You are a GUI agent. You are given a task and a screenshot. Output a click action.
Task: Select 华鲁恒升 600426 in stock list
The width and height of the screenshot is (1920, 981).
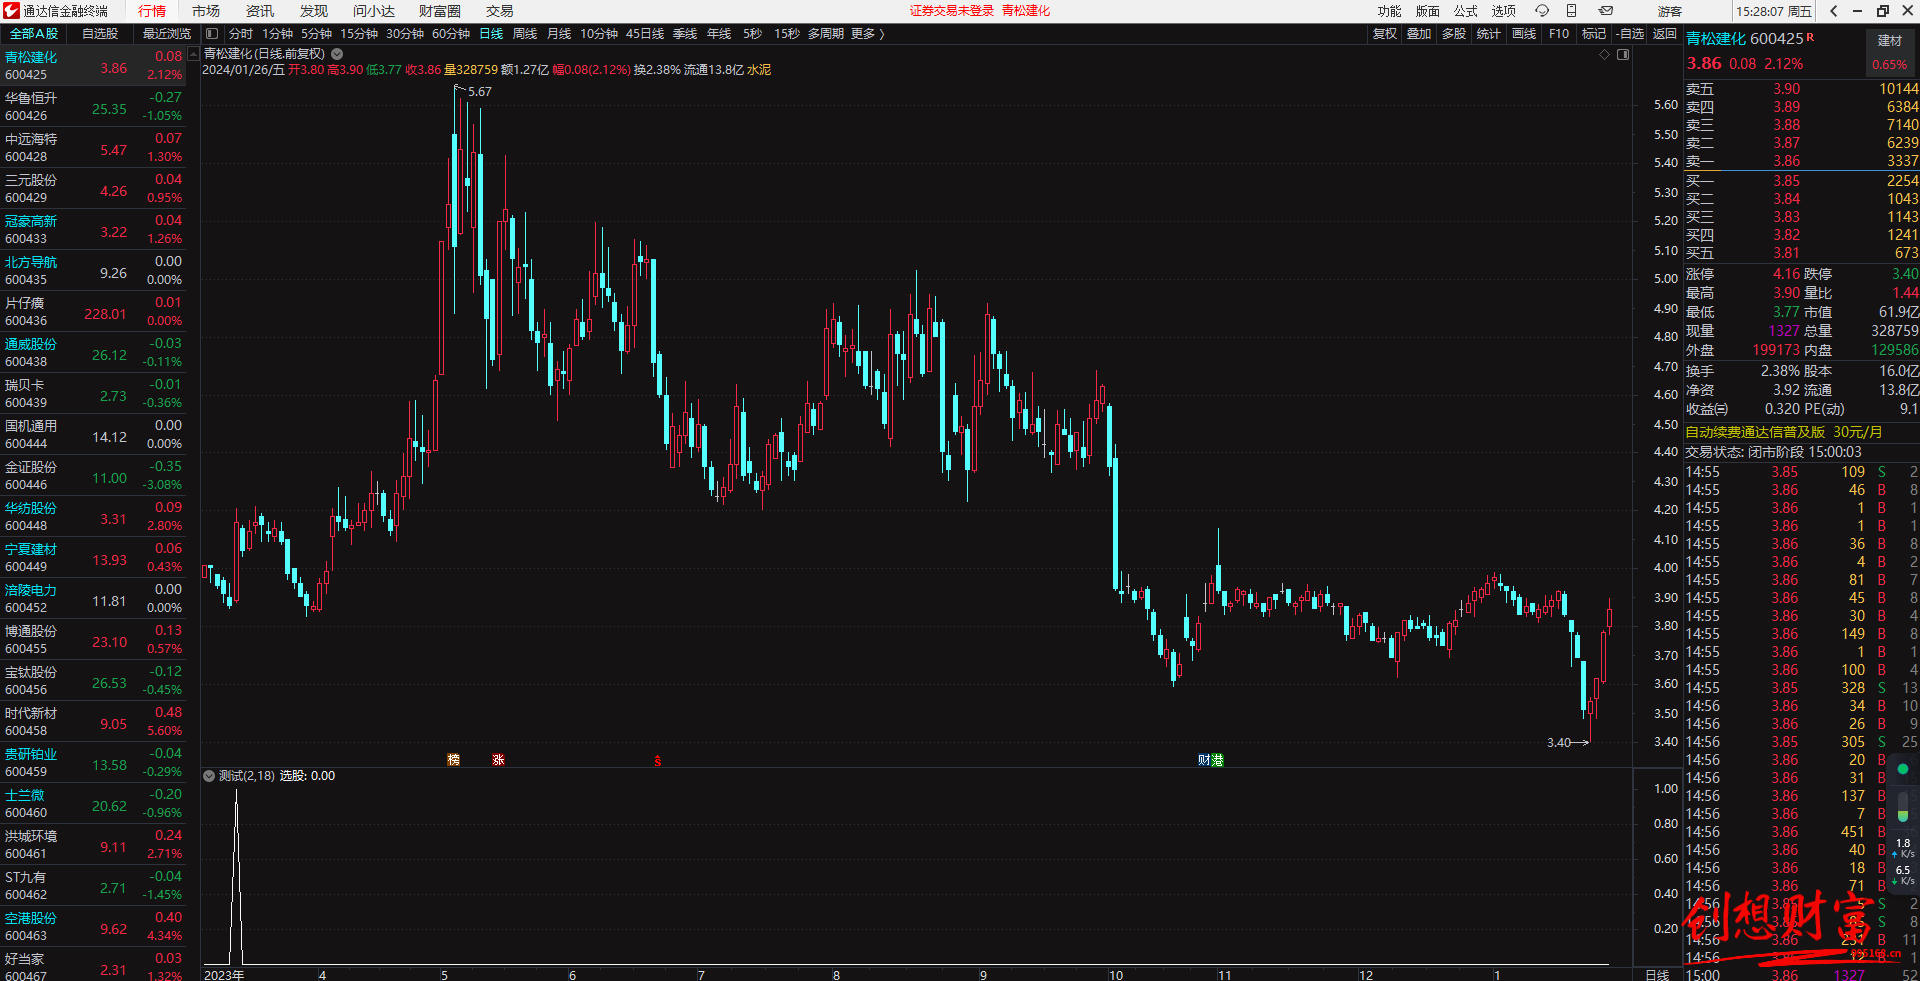pyautogui.click(x=93, y=106)
